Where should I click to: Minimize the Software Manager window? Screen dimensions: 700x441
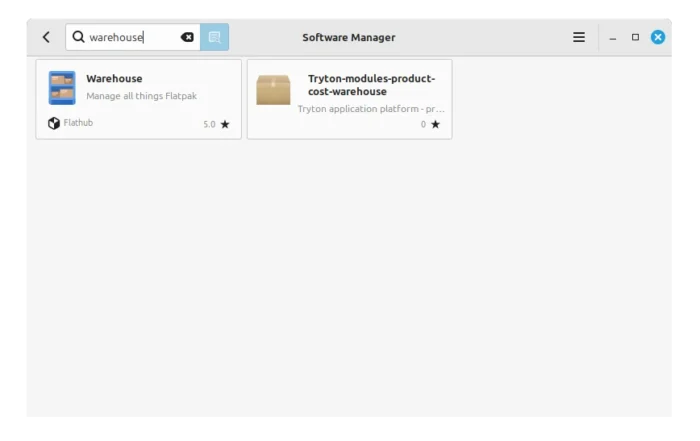(612, 38)
